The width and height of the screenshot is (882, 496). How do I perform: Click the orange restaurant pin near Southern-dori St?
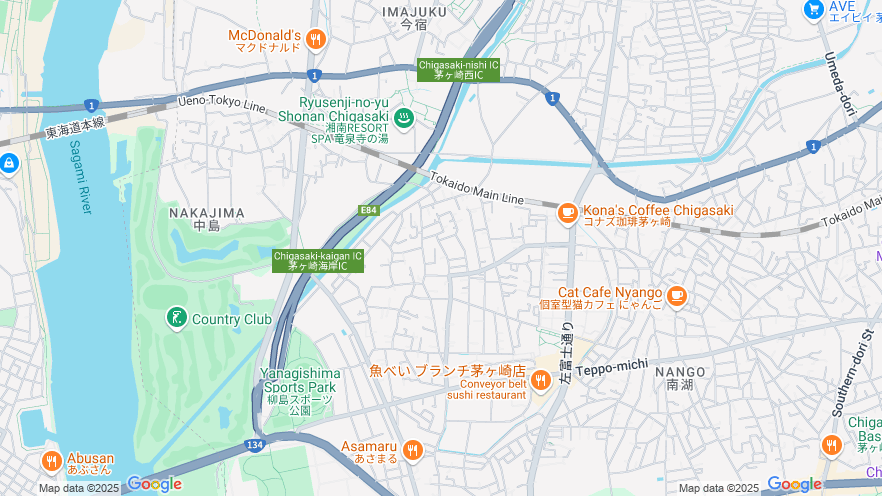[x=831, y=445]
